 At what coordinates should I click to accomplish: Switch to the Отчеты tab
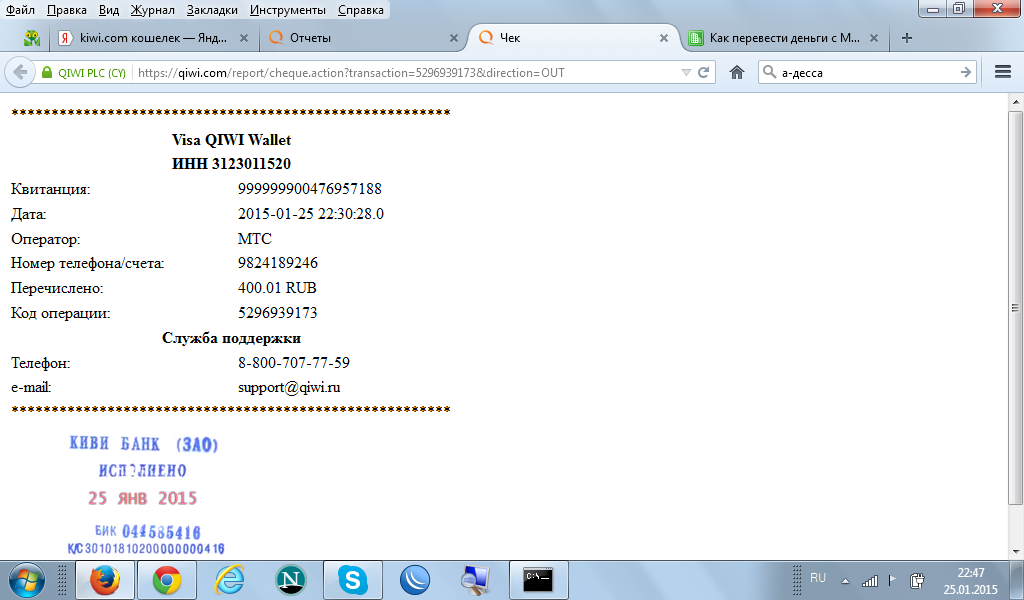click(362, 38)
